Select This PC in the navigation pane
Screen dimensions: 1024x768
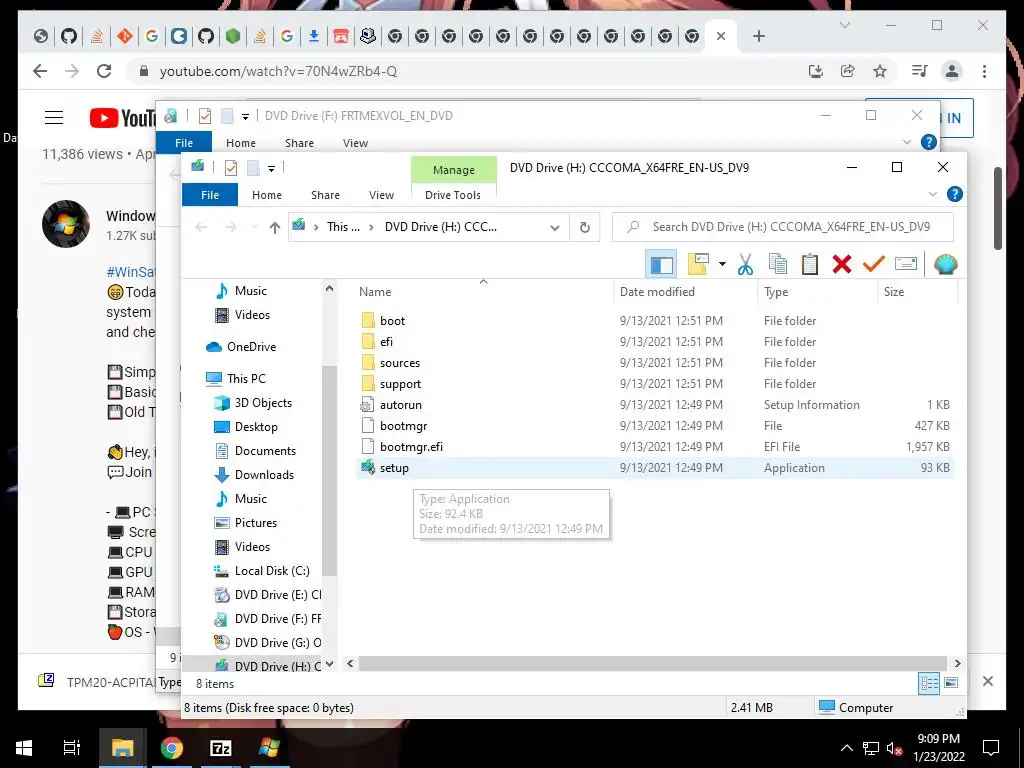pyautogui.click(x=246, y=379)
